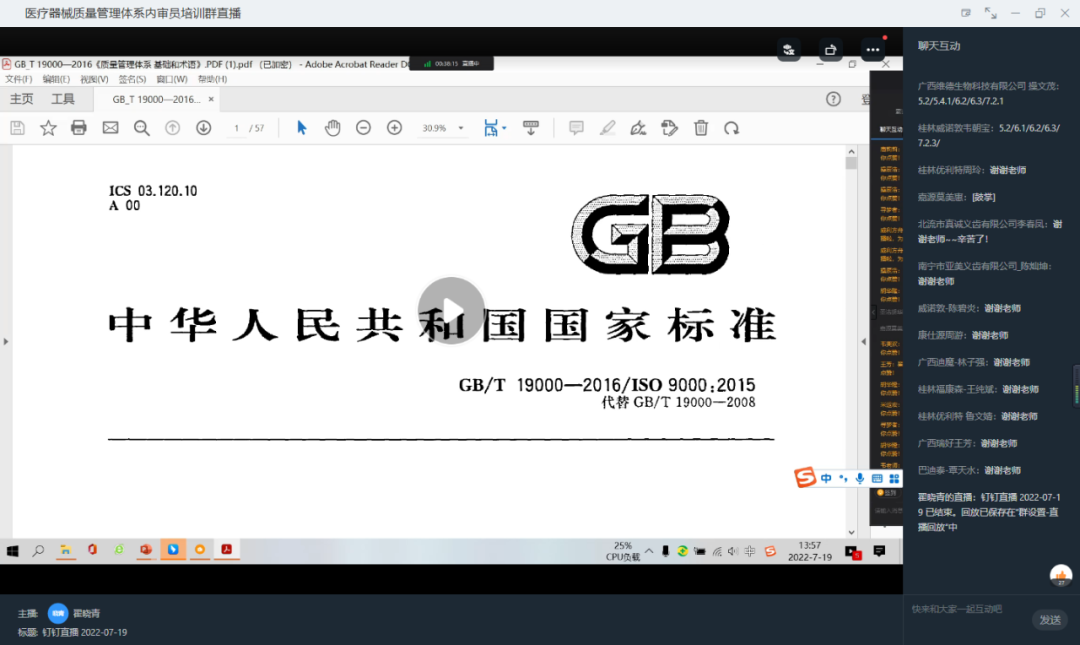The width and height of the screenshot is (1080, 645).
Task: Open the Windows notification center icon
Action: (879, 551)
